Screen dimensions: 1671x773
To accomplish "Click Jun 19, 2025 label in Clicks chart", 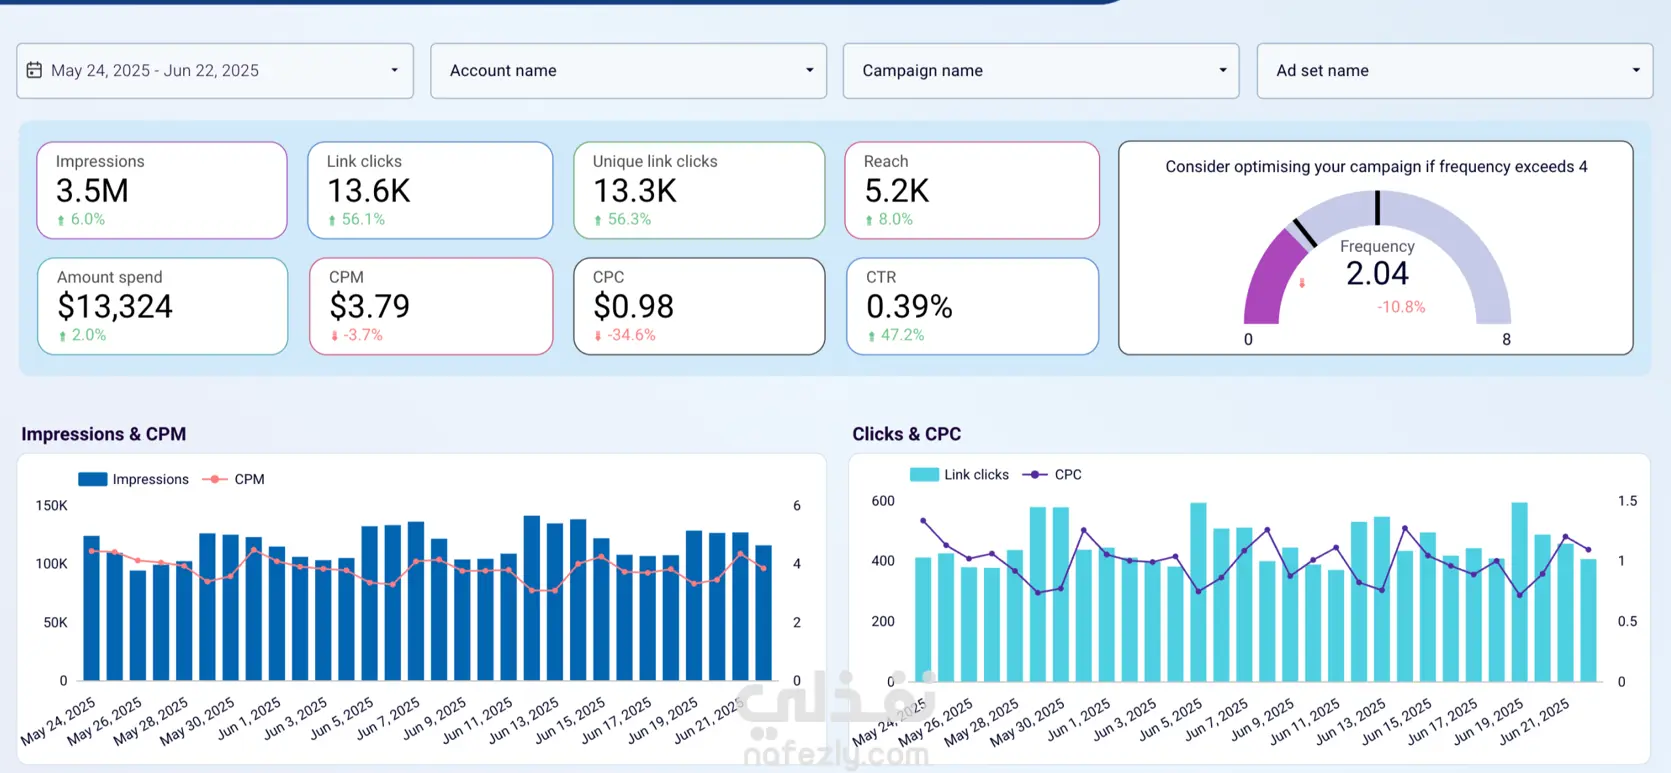I will [1488, 721].
